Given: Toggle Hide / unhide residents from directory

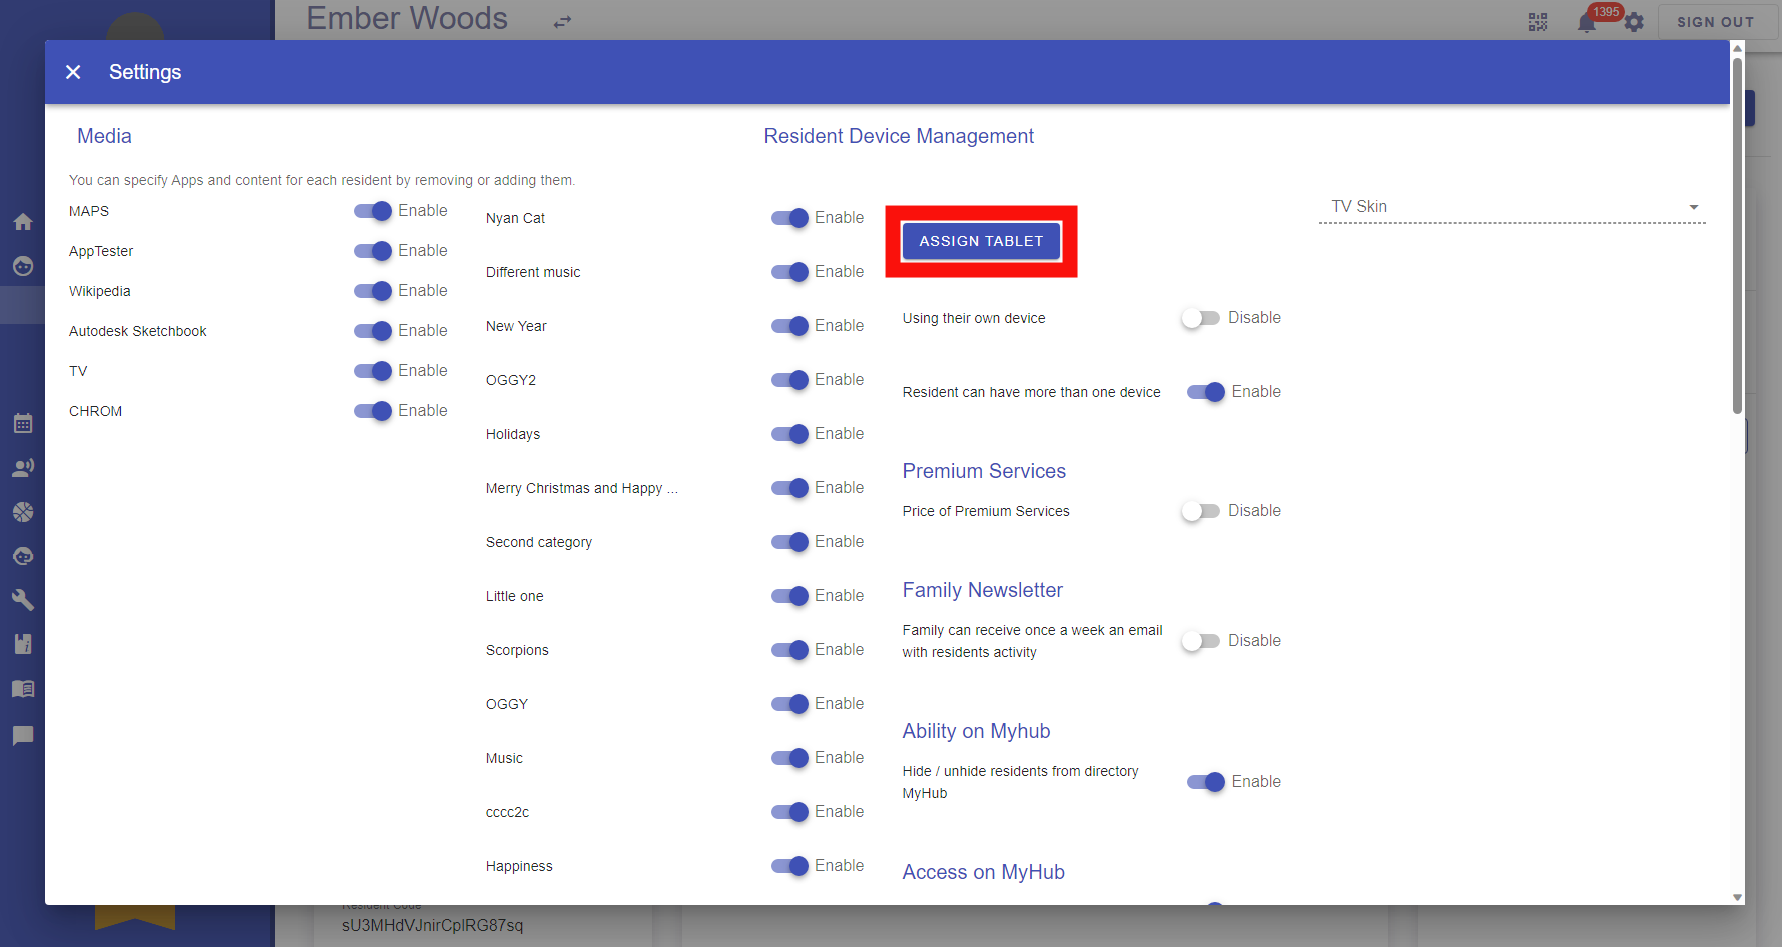Looking at the screenshot, I should point(1206,782).
